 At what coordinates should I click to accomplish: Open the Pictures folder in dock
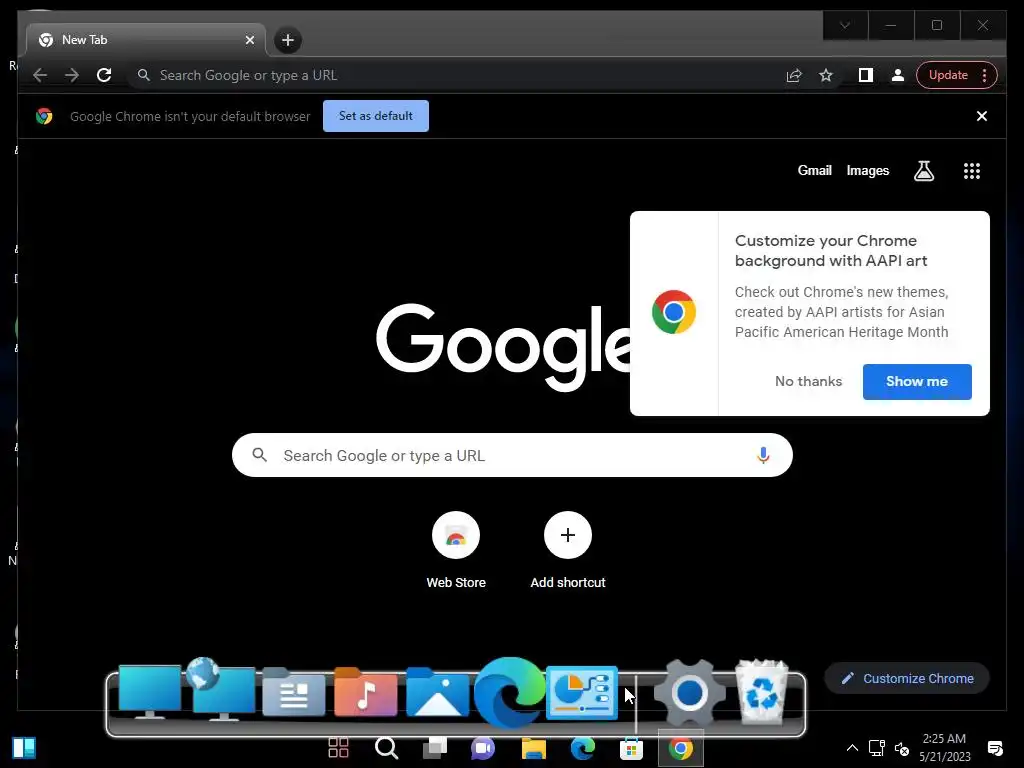(x=438, y=692)
